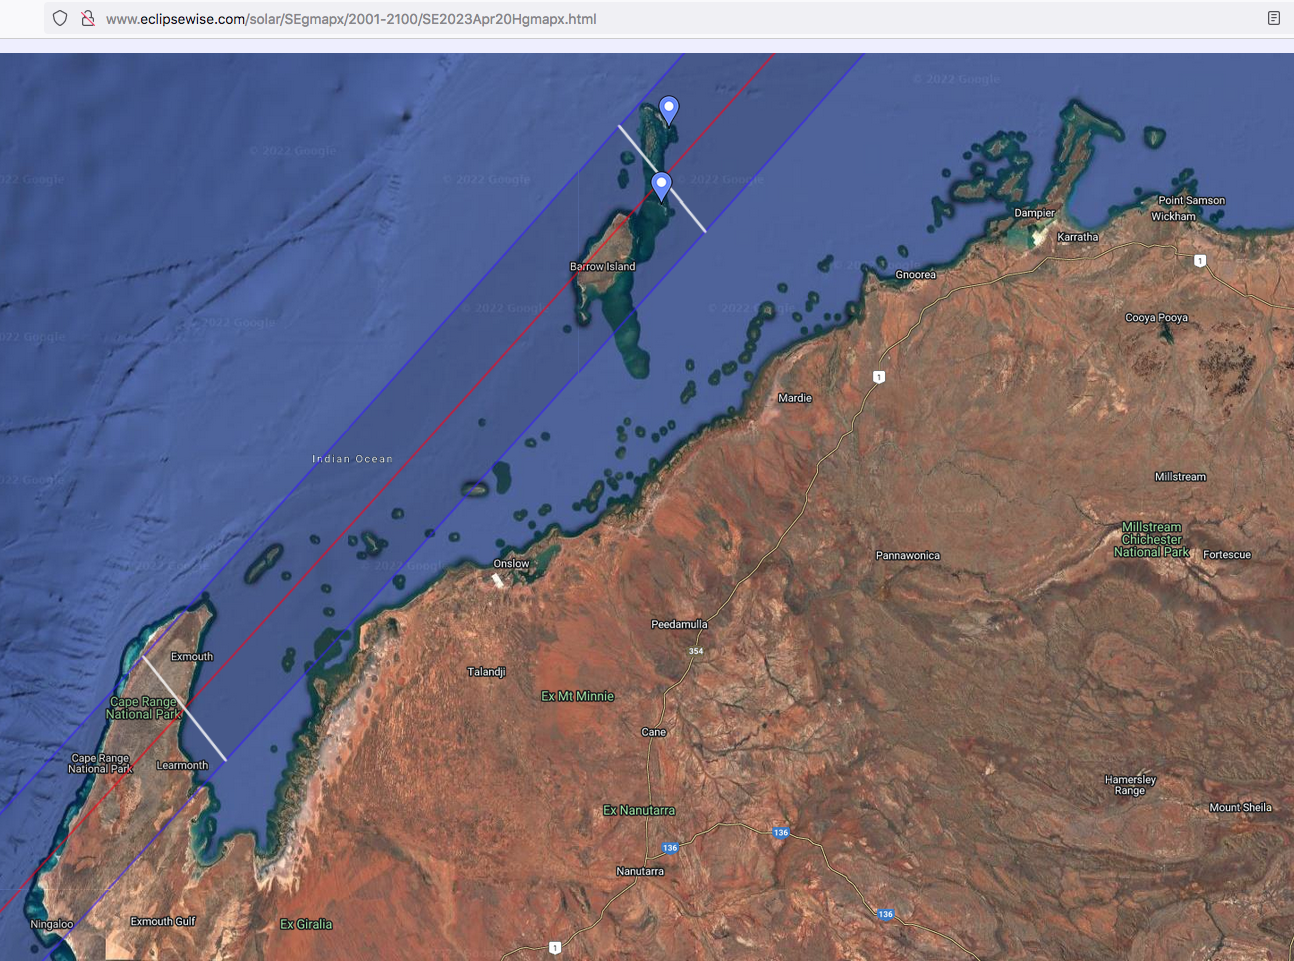
Task: Click the northernmost blue map pin
Action: [669, 108]
